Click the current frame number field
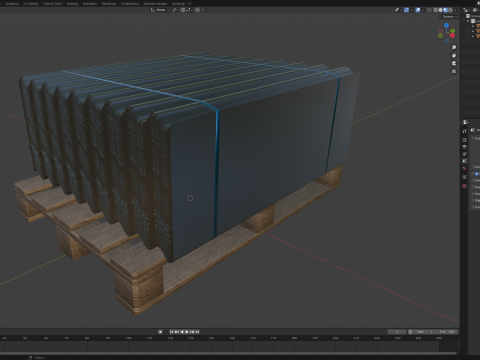480x360 pixels. 397,332
